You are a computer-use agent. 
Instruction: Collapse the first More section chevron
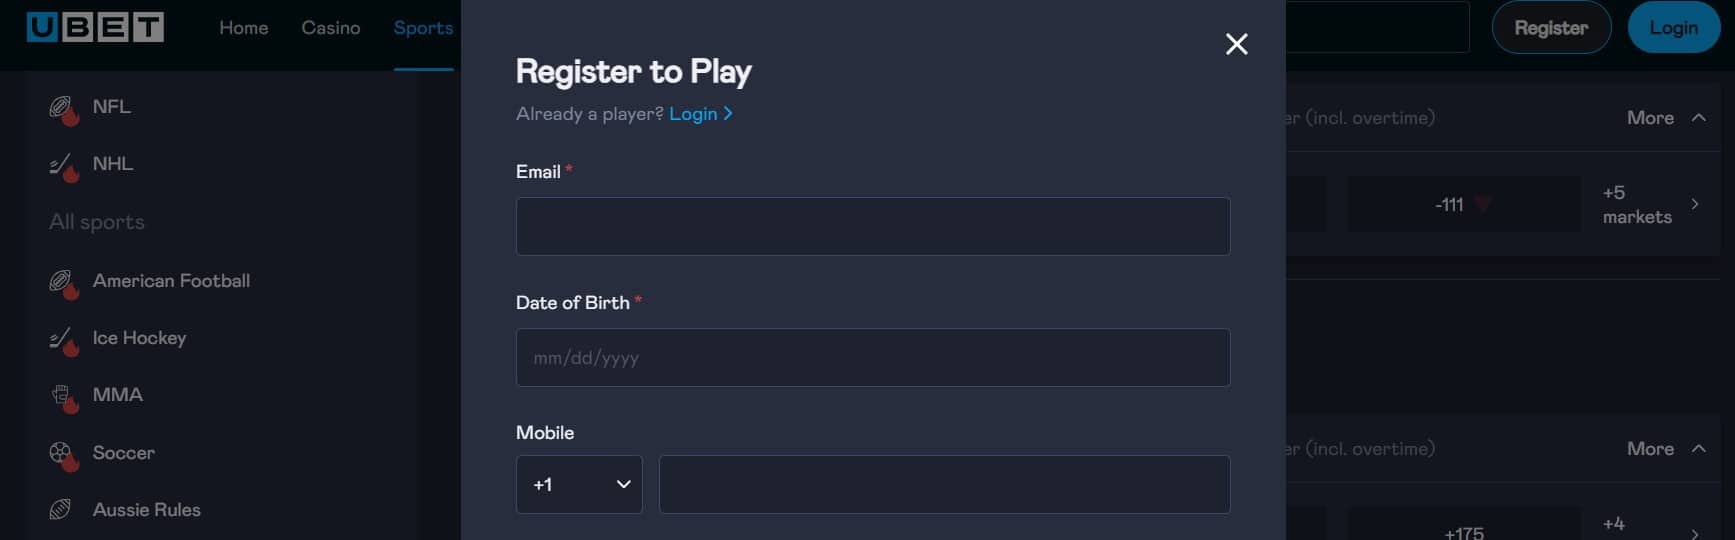(x=1698, y=118)
